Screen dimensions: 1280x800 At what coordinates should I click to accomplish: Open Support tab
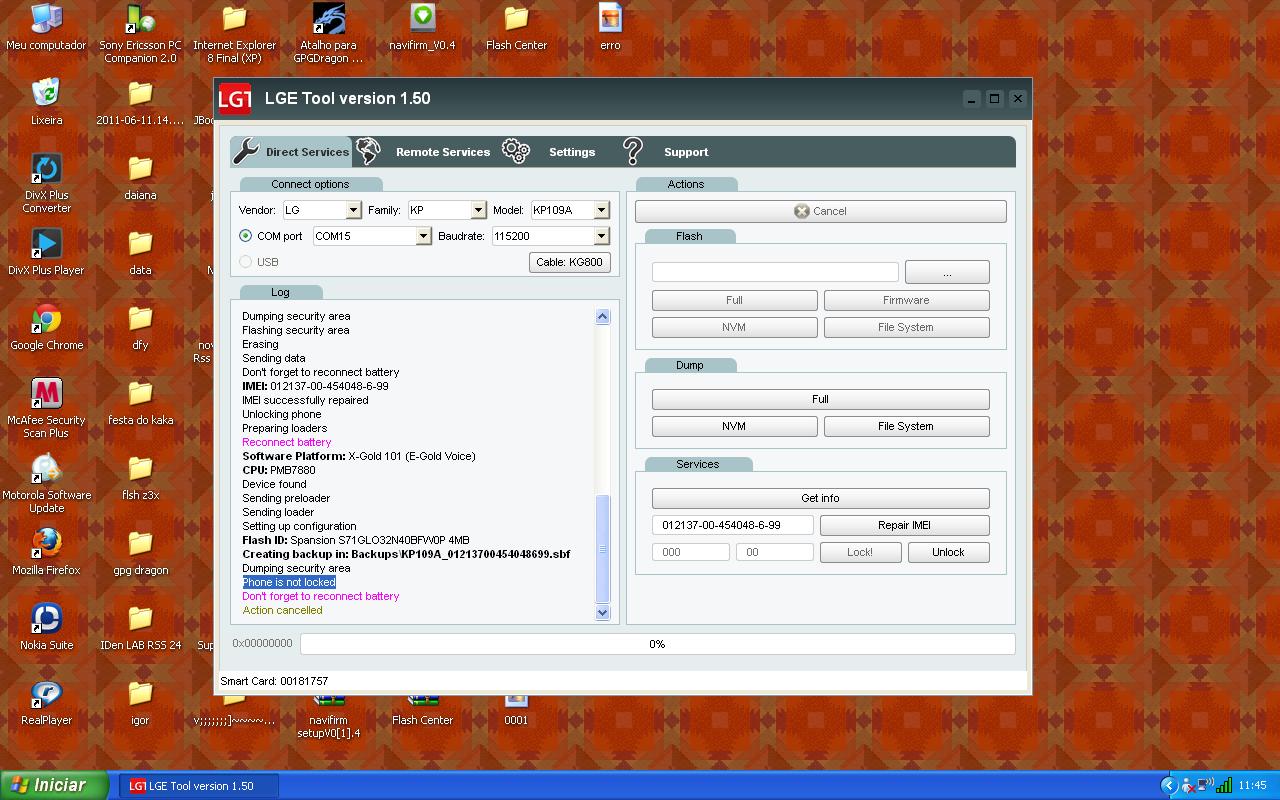664,152
